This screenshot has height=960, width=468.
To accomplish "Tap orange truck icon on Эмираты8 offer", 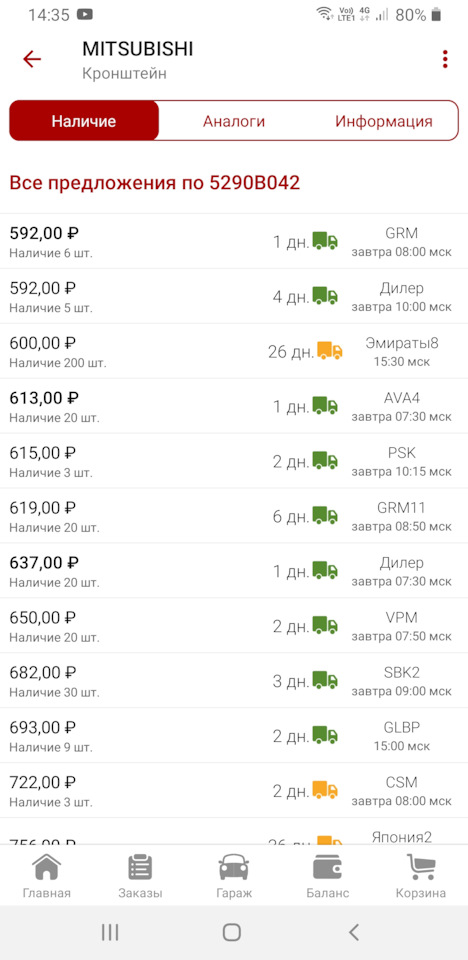I will click(330, 351).
